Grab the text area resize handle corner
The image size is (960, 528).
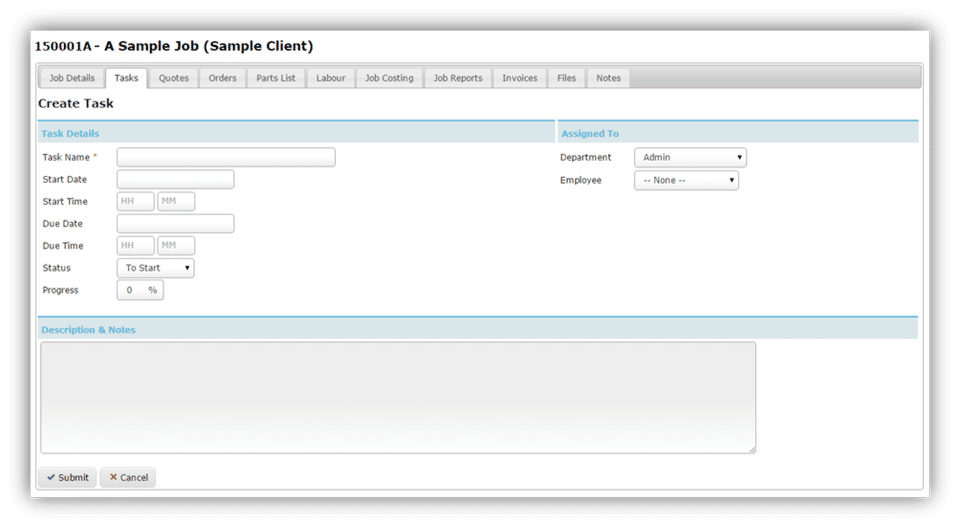pyautogui.click(x=752, y=450)
